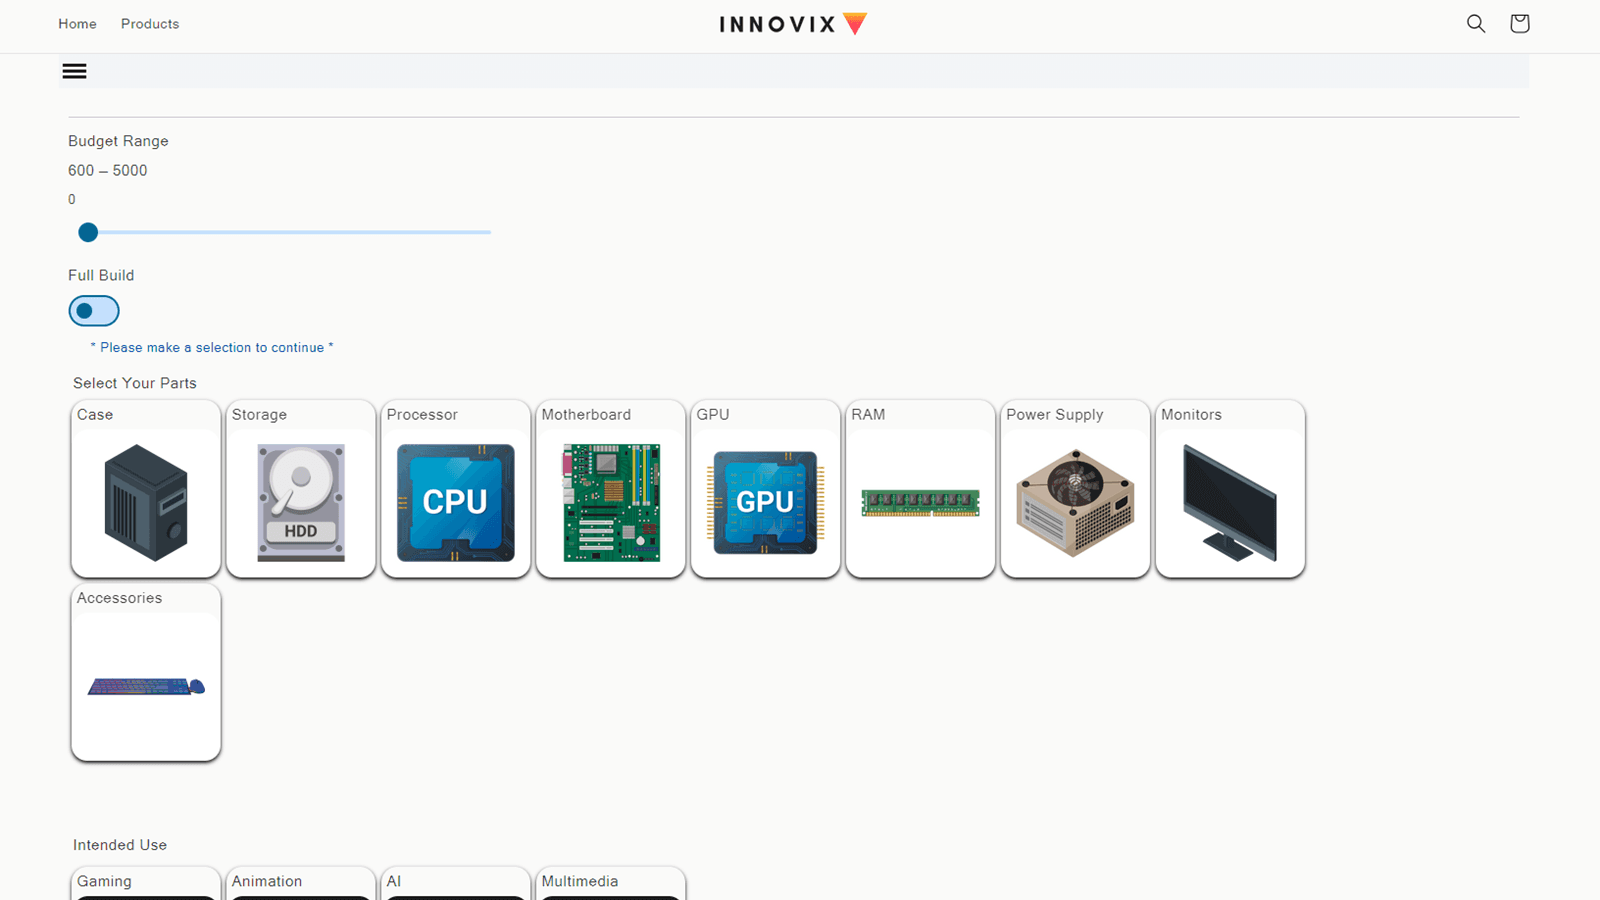Toggle the Full Build switch

click(93, 310)
